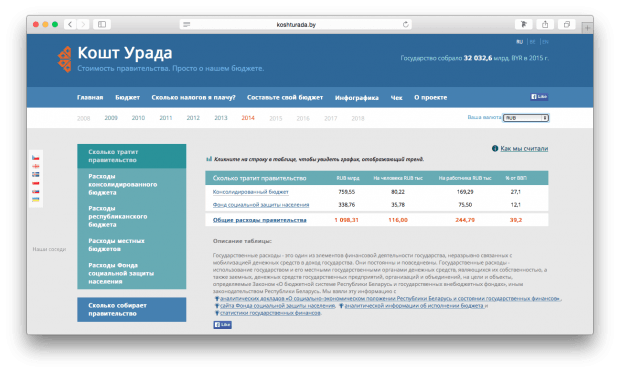This screenshot has width=620, height=373.
Task: Open the Czech flag neighbor site
Action: 36,158
